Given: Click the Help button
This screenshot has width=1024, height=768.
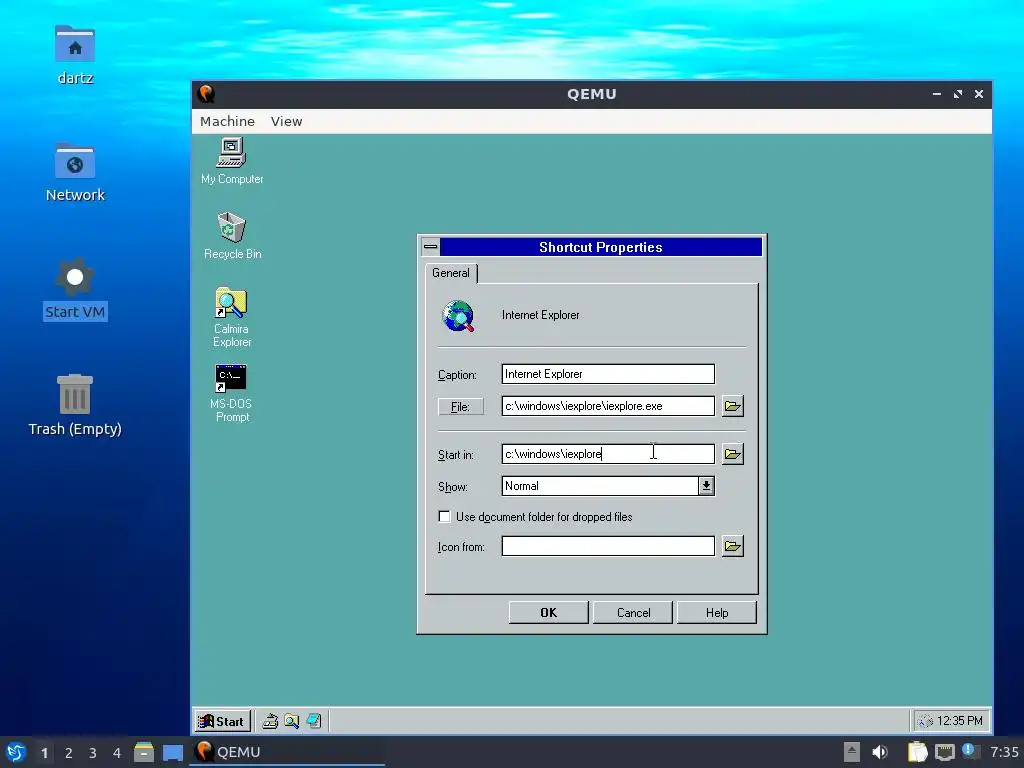Looking at the screenshot, I should click(716, 613).
